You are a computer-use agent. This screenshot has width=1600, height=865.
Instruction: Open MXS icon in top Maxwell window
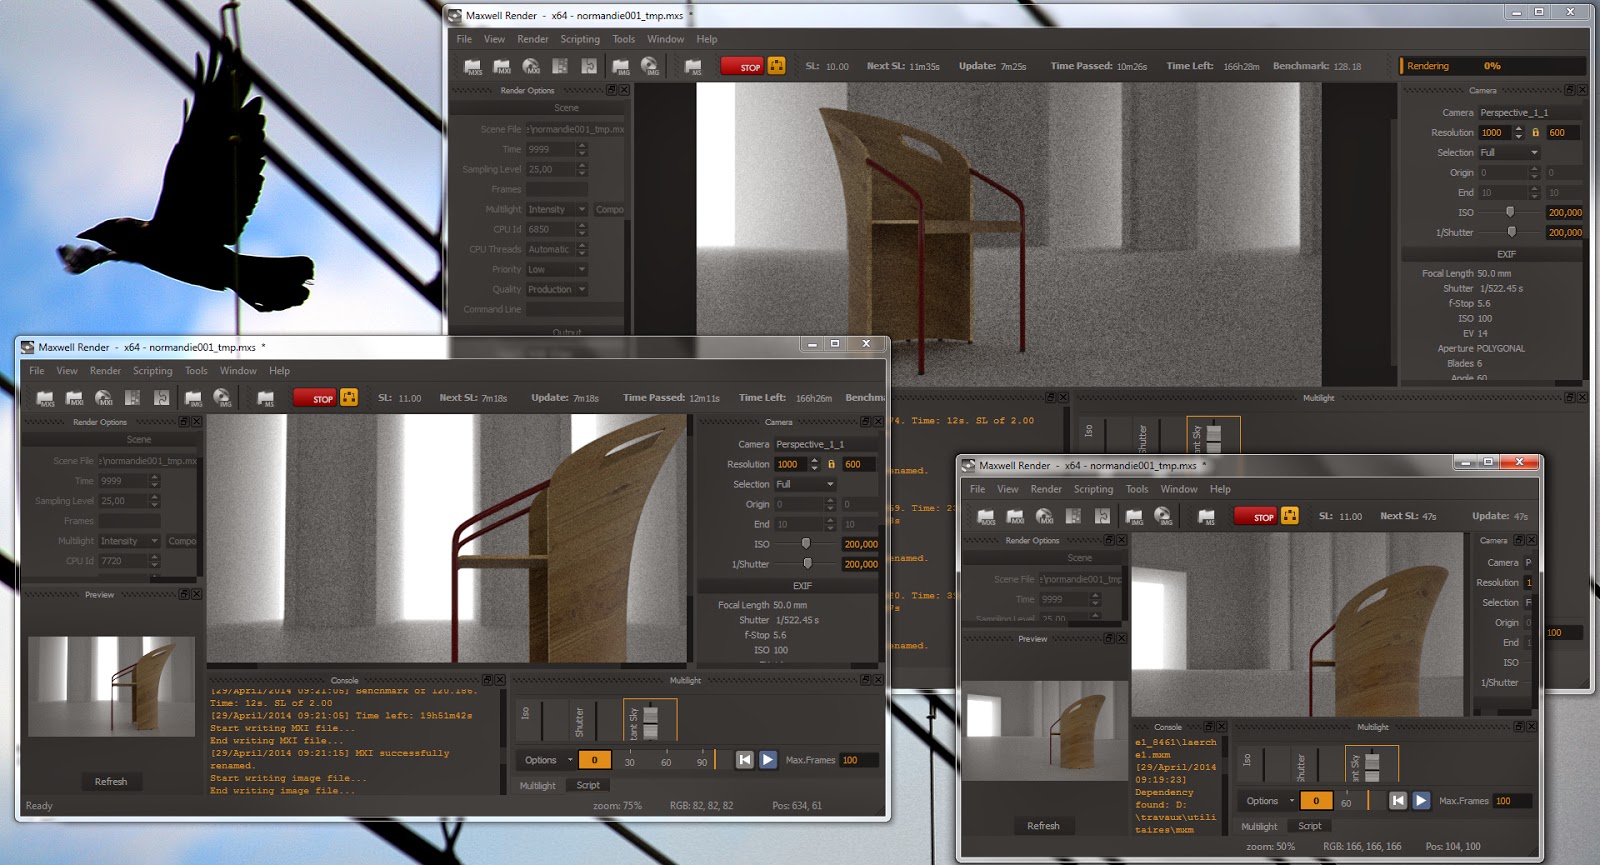click(473, 67)
